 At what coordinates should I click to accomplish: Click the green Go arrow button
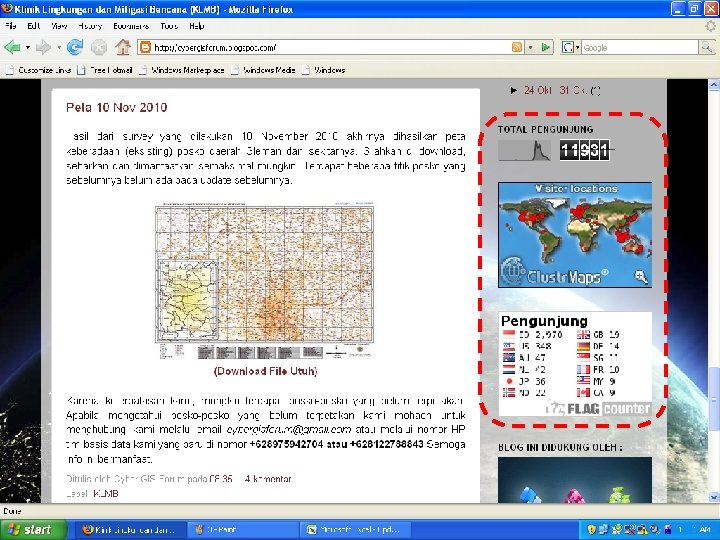[x=545, y=47]
